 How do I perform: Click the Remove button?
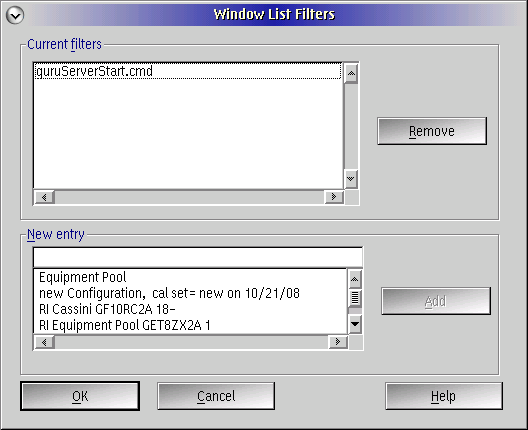point(432,131)
